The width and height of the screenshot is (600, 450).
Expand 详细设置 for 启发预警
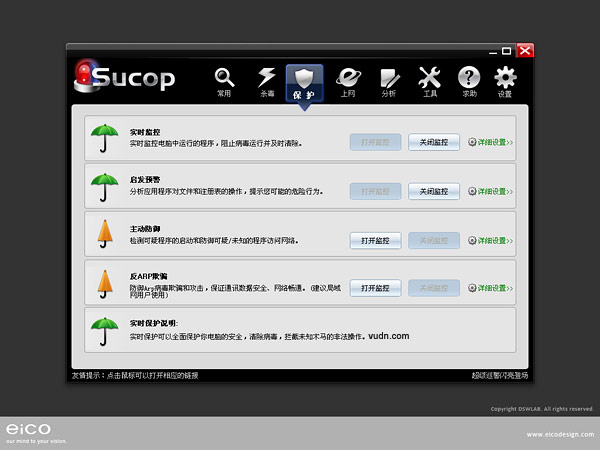[491, 191]
